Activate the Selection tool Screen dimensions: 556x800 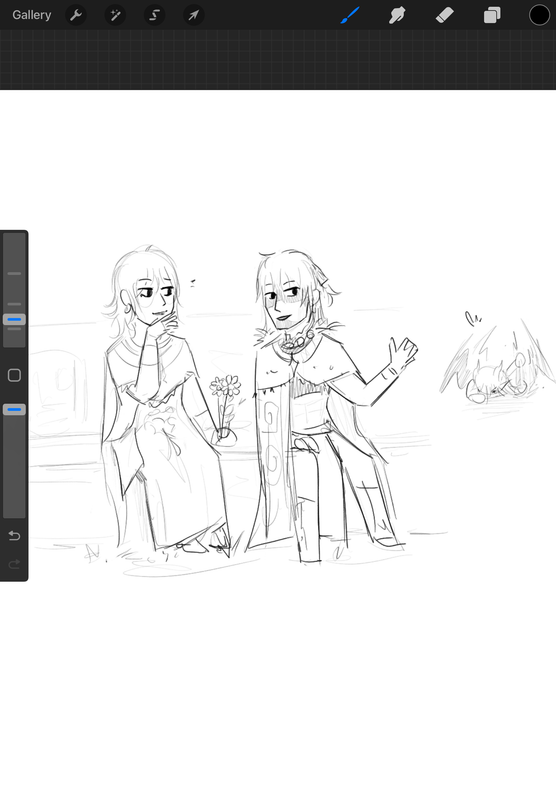tap(155, 15)
